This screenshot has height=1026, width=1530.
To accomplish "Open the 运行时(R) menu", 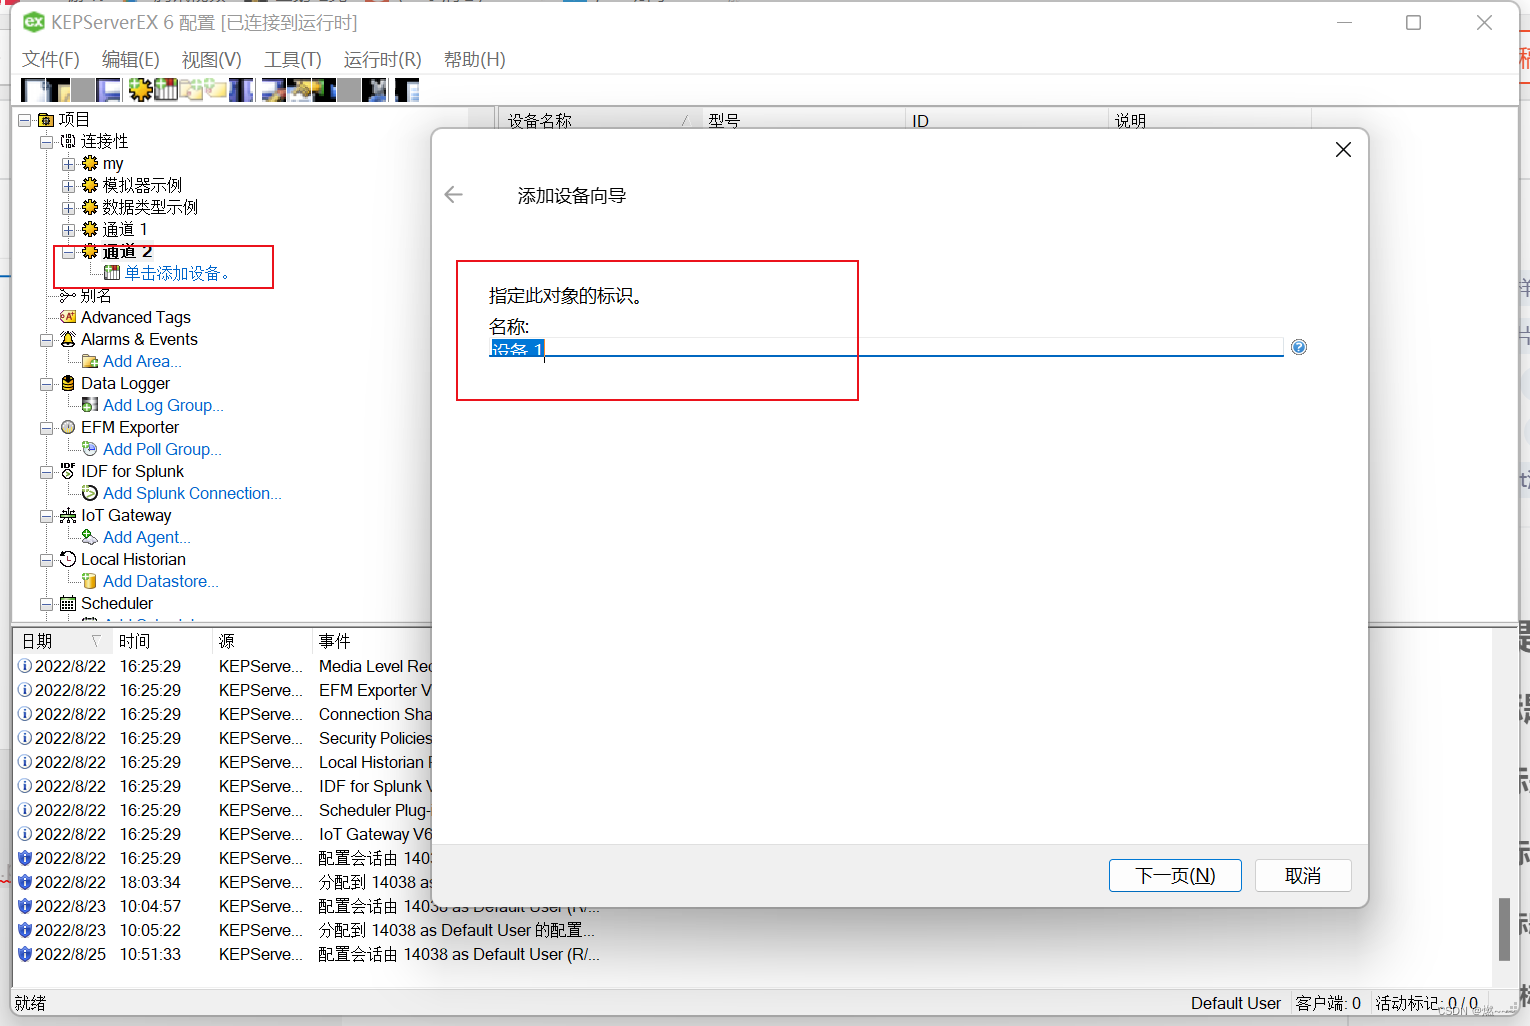I will pyautogui.click(x=383, y=60).
